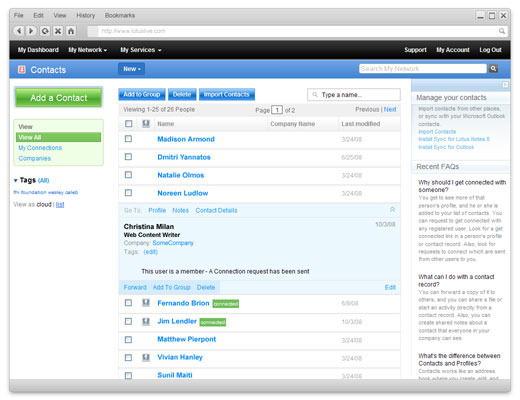Select View All in sidebar
Viewport: 520px width, 400px height.
coord(58,137)
